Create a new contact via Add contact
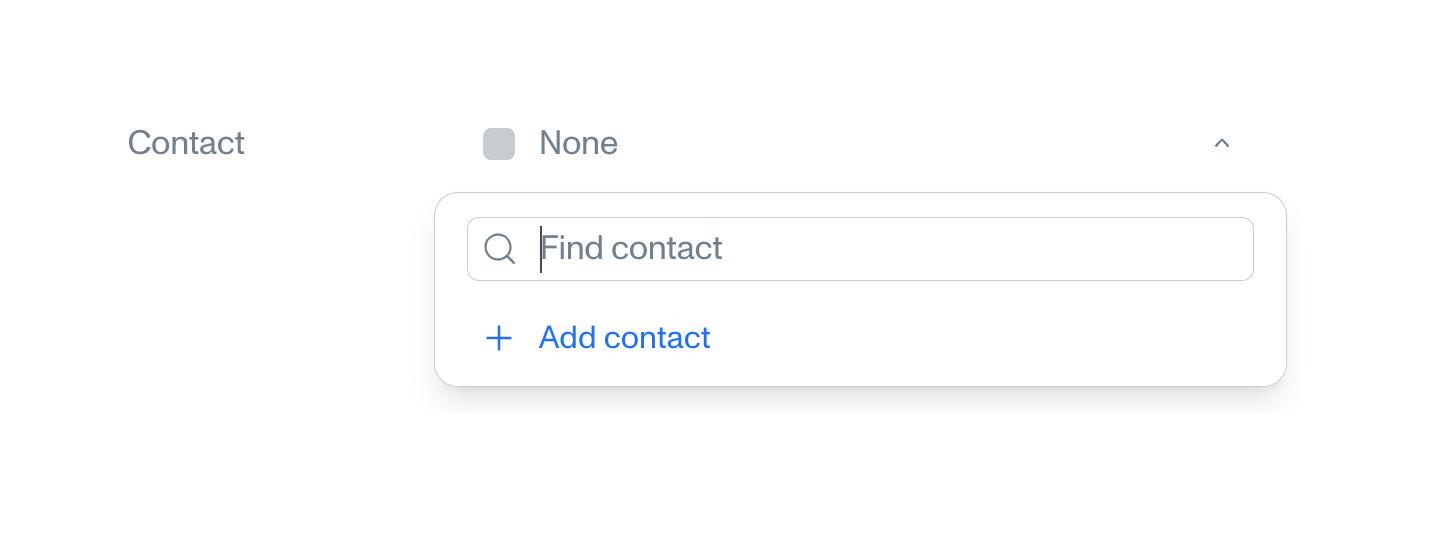This screenshot has height=540, width=1433. 624,338
